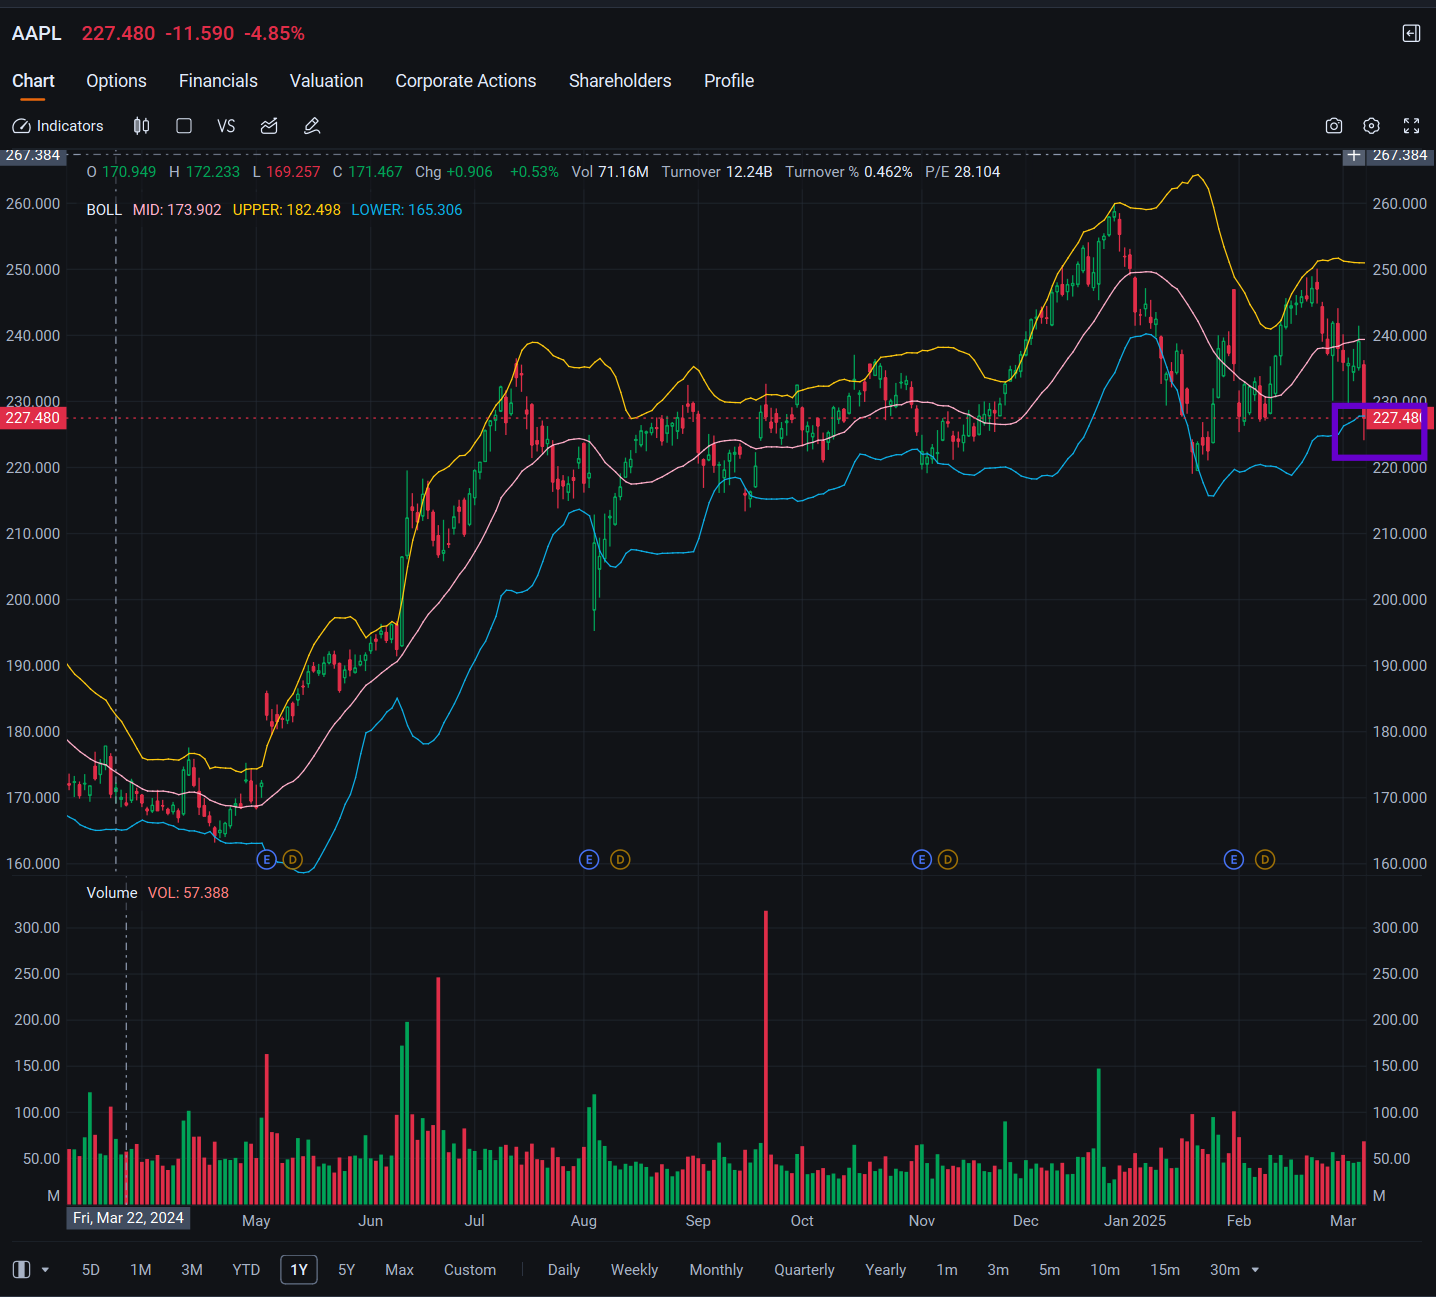Select the 1M time range
Screen dimensions: 1436x1297
coord(141,1270)
